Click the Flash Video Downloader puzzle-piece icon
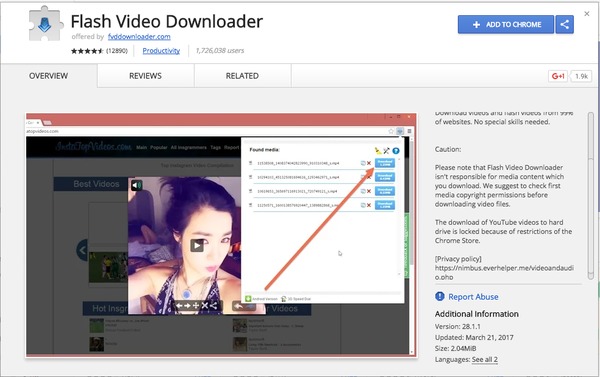600x377 pixels. (45, 24)
